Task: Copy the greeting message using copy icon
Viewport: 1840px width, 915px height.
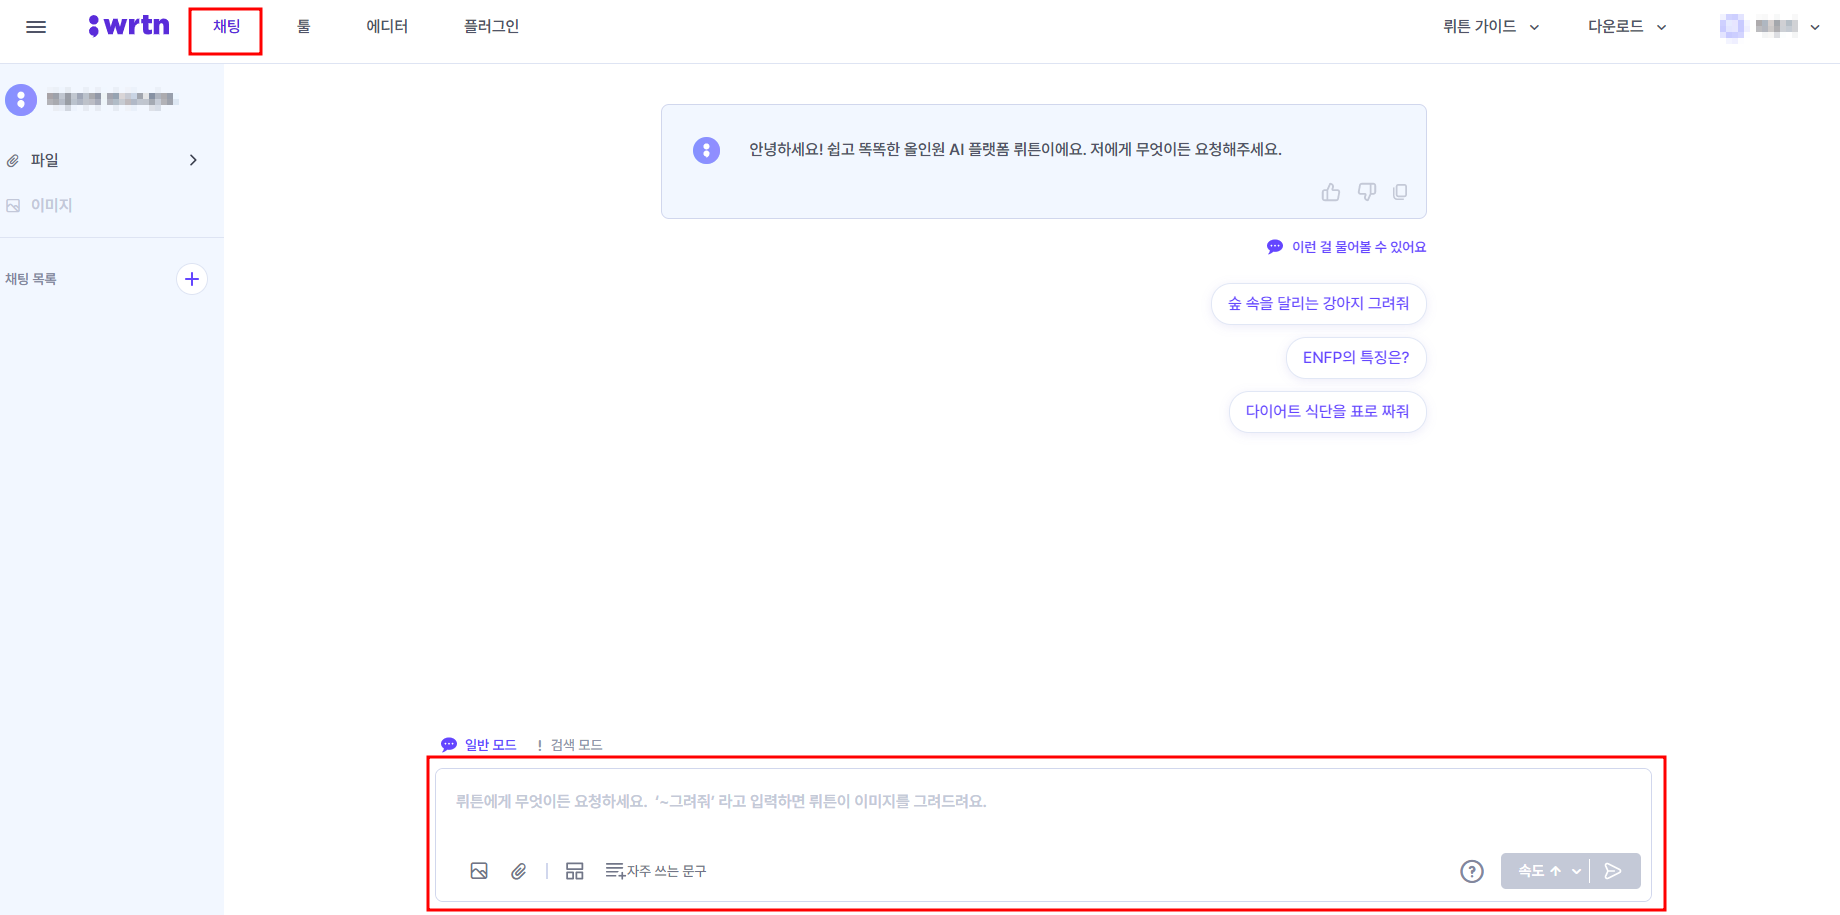Action: [1400, 191]
